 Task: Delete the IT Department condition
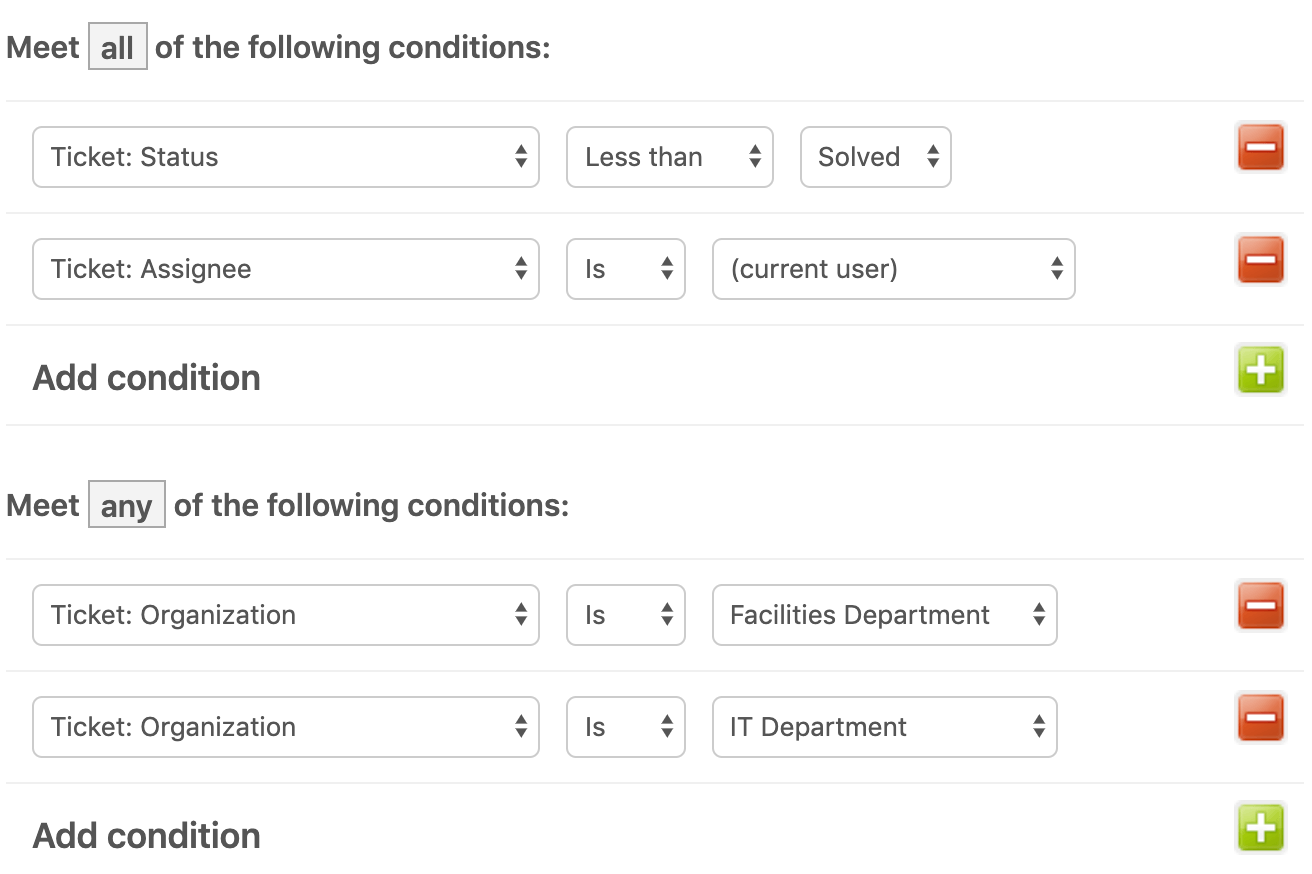coord(1260,717)
